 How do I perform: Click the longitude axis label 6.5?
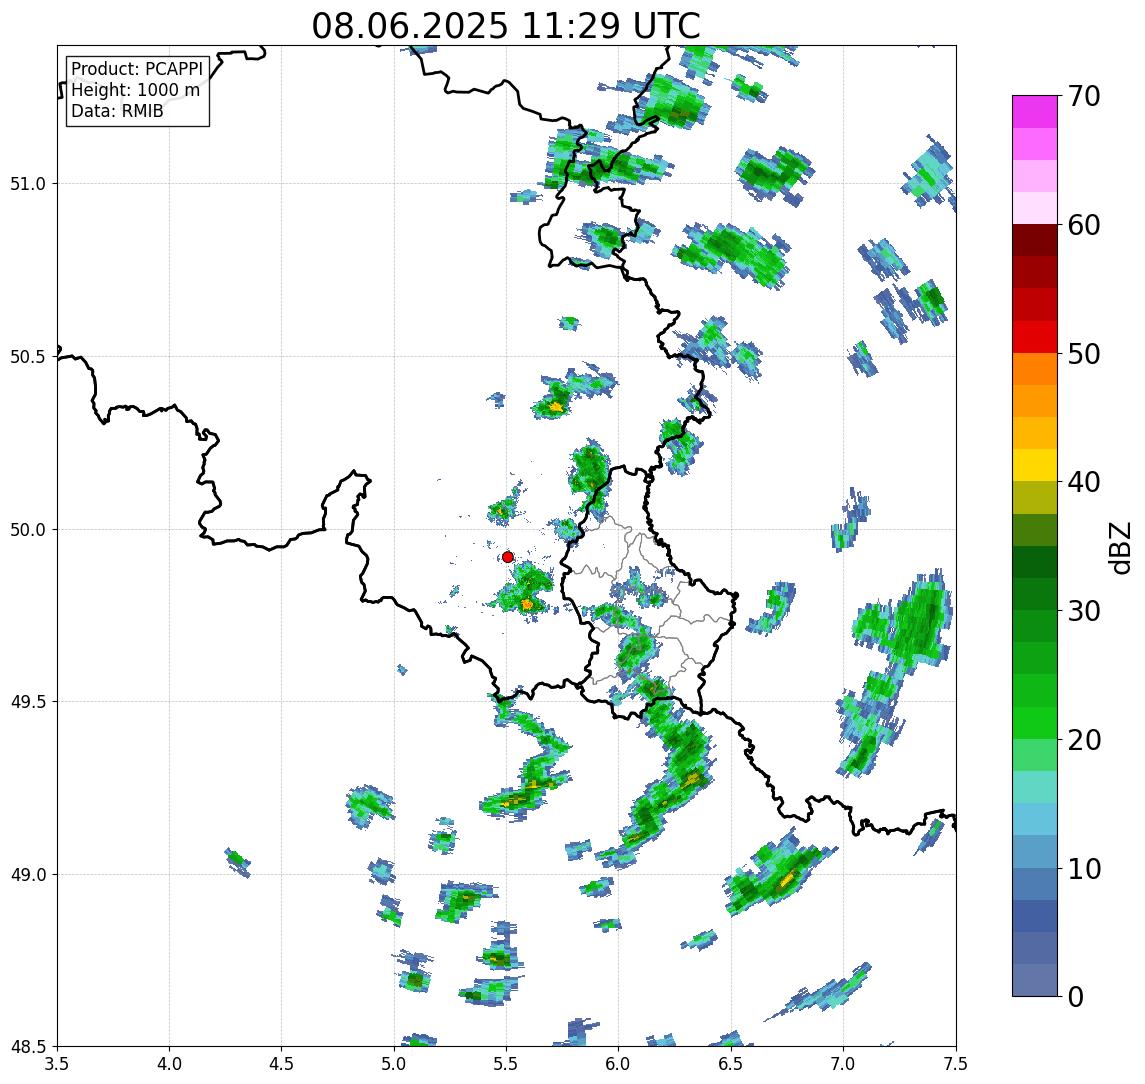coord(731,1064)
